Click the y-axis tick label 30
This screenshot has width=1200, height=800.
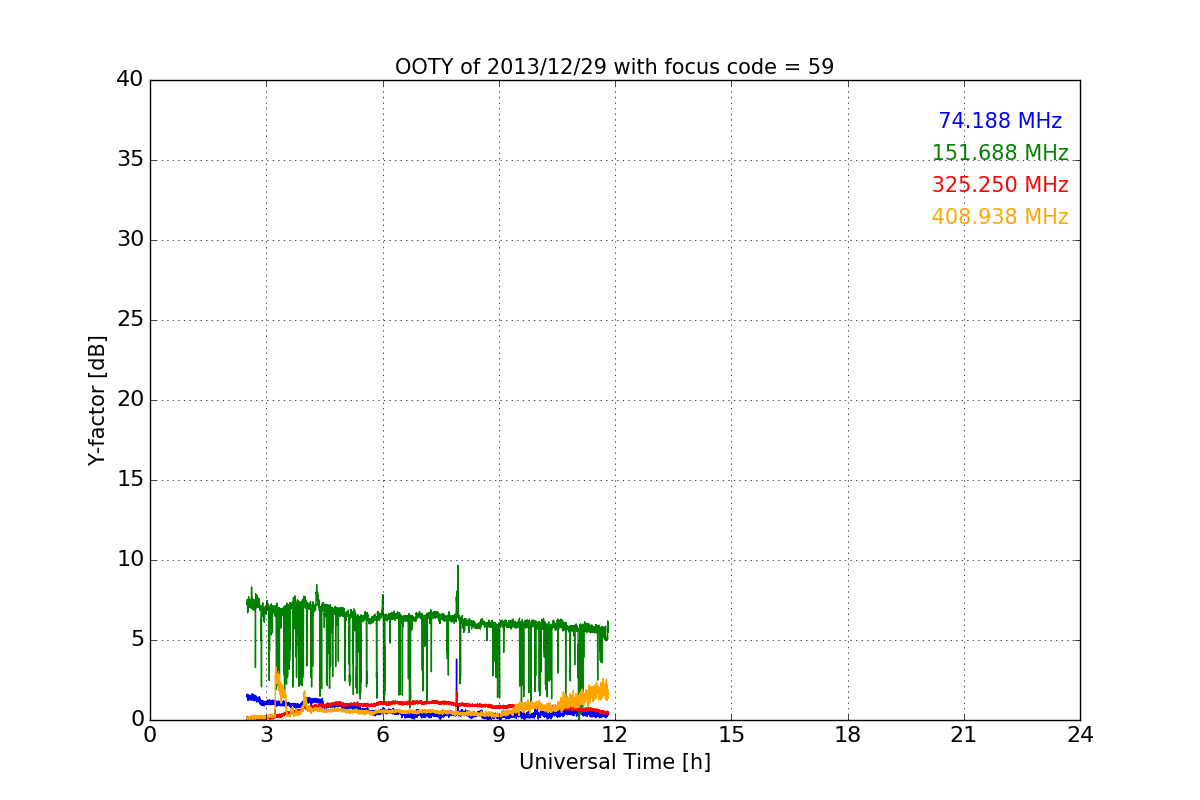(x=130, y=240)
